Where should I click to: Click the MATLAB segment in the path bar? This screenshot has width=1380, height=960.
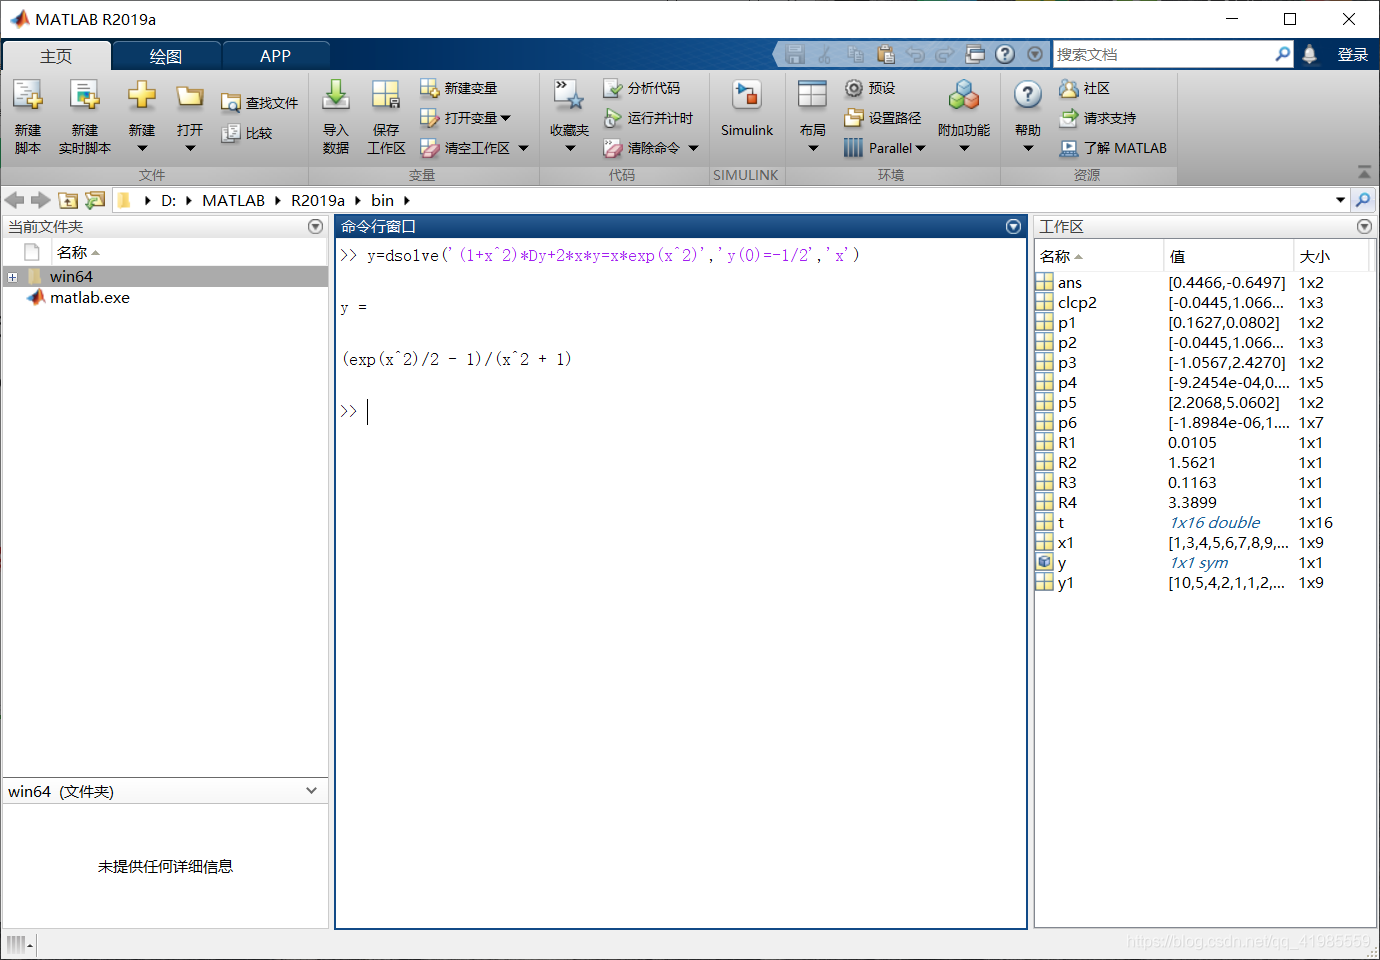point(234,201)
